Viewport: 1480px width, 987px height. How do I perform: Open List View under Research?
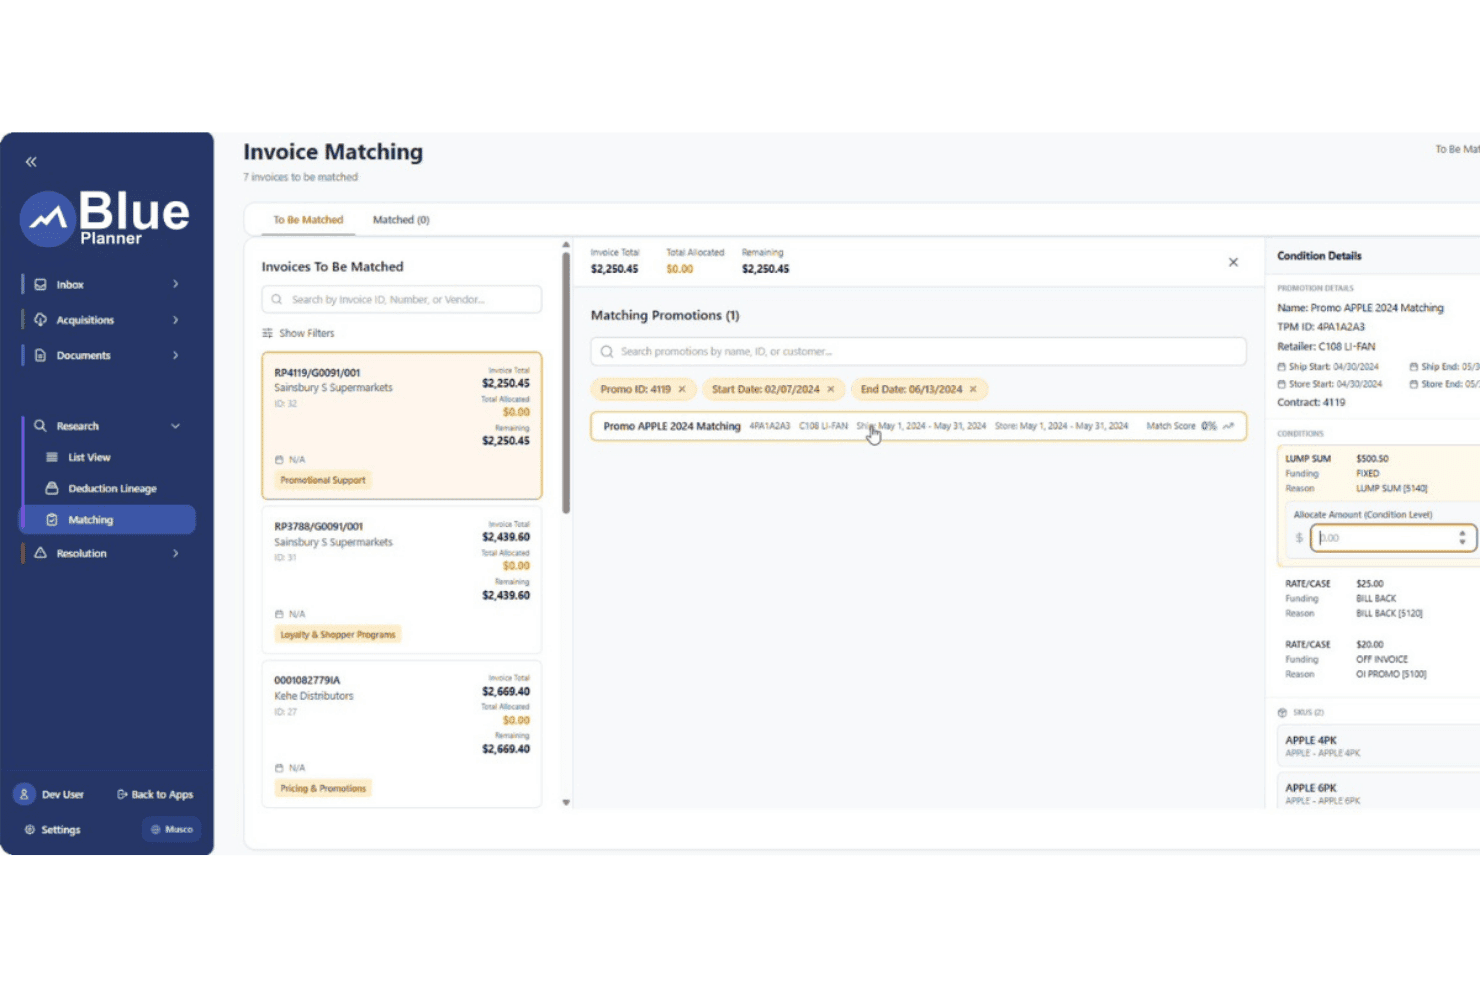click(x=89, y=457)
